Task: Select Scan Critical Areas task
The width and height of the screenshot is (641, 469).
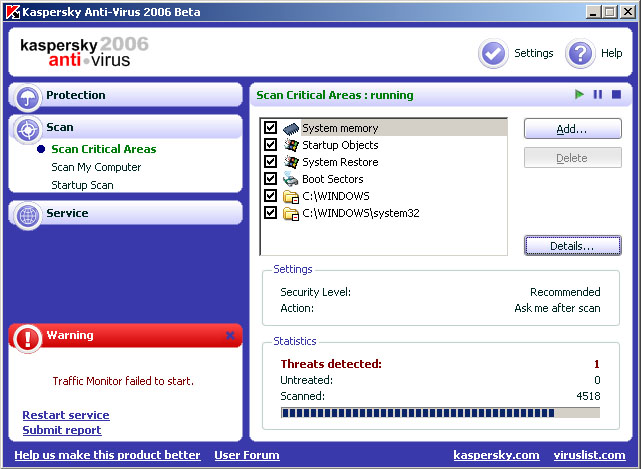Action: [104, 149]
